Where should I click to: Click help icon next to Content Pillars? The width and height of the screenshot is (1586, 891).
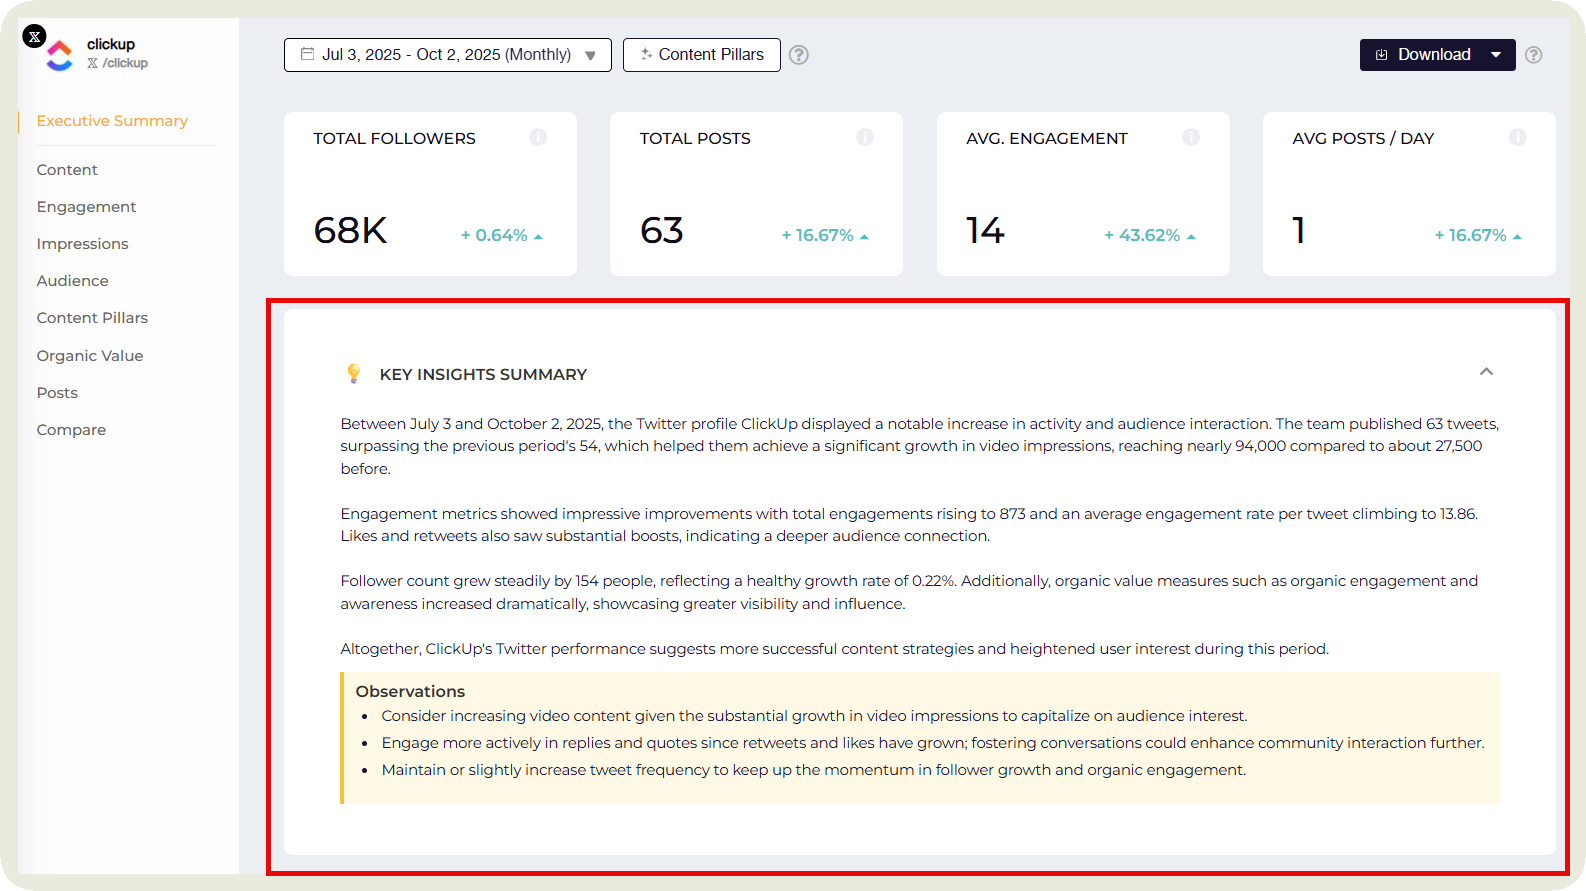pos(799,55)
